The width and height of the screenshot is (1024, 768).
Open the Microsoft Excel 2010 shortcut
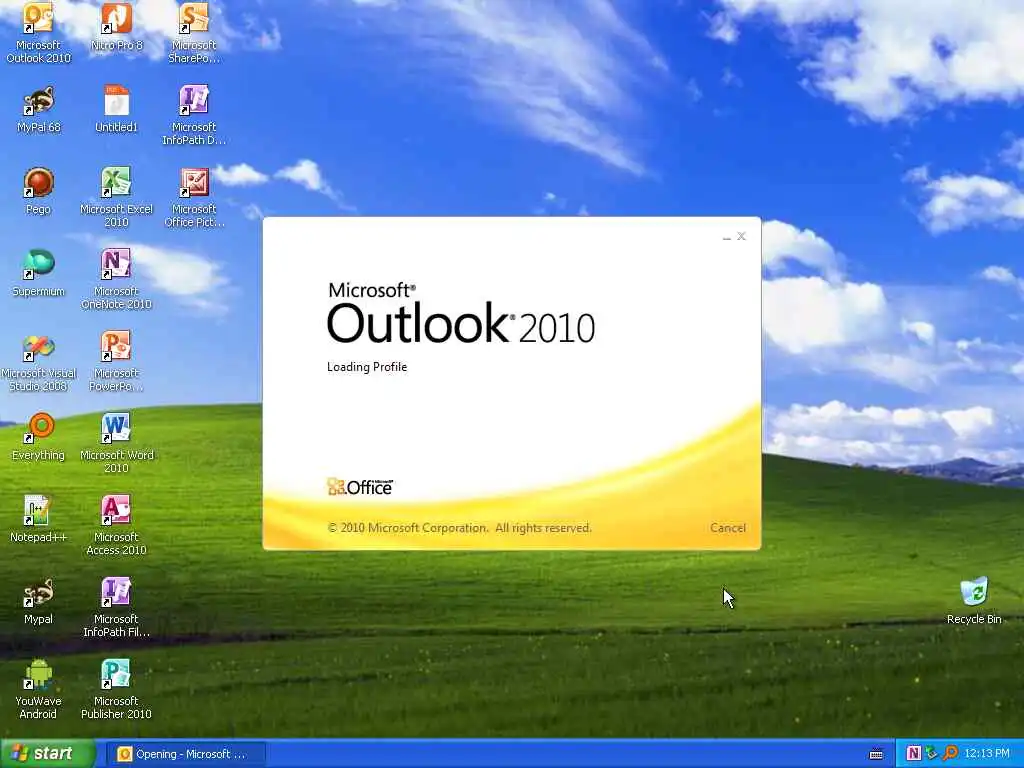[x=116, y=197]
